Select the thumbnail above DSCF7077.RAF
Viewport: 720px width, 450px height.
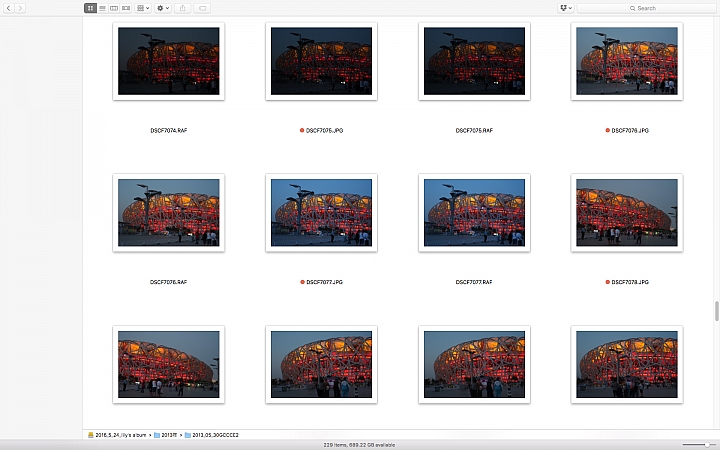[474, 213]
